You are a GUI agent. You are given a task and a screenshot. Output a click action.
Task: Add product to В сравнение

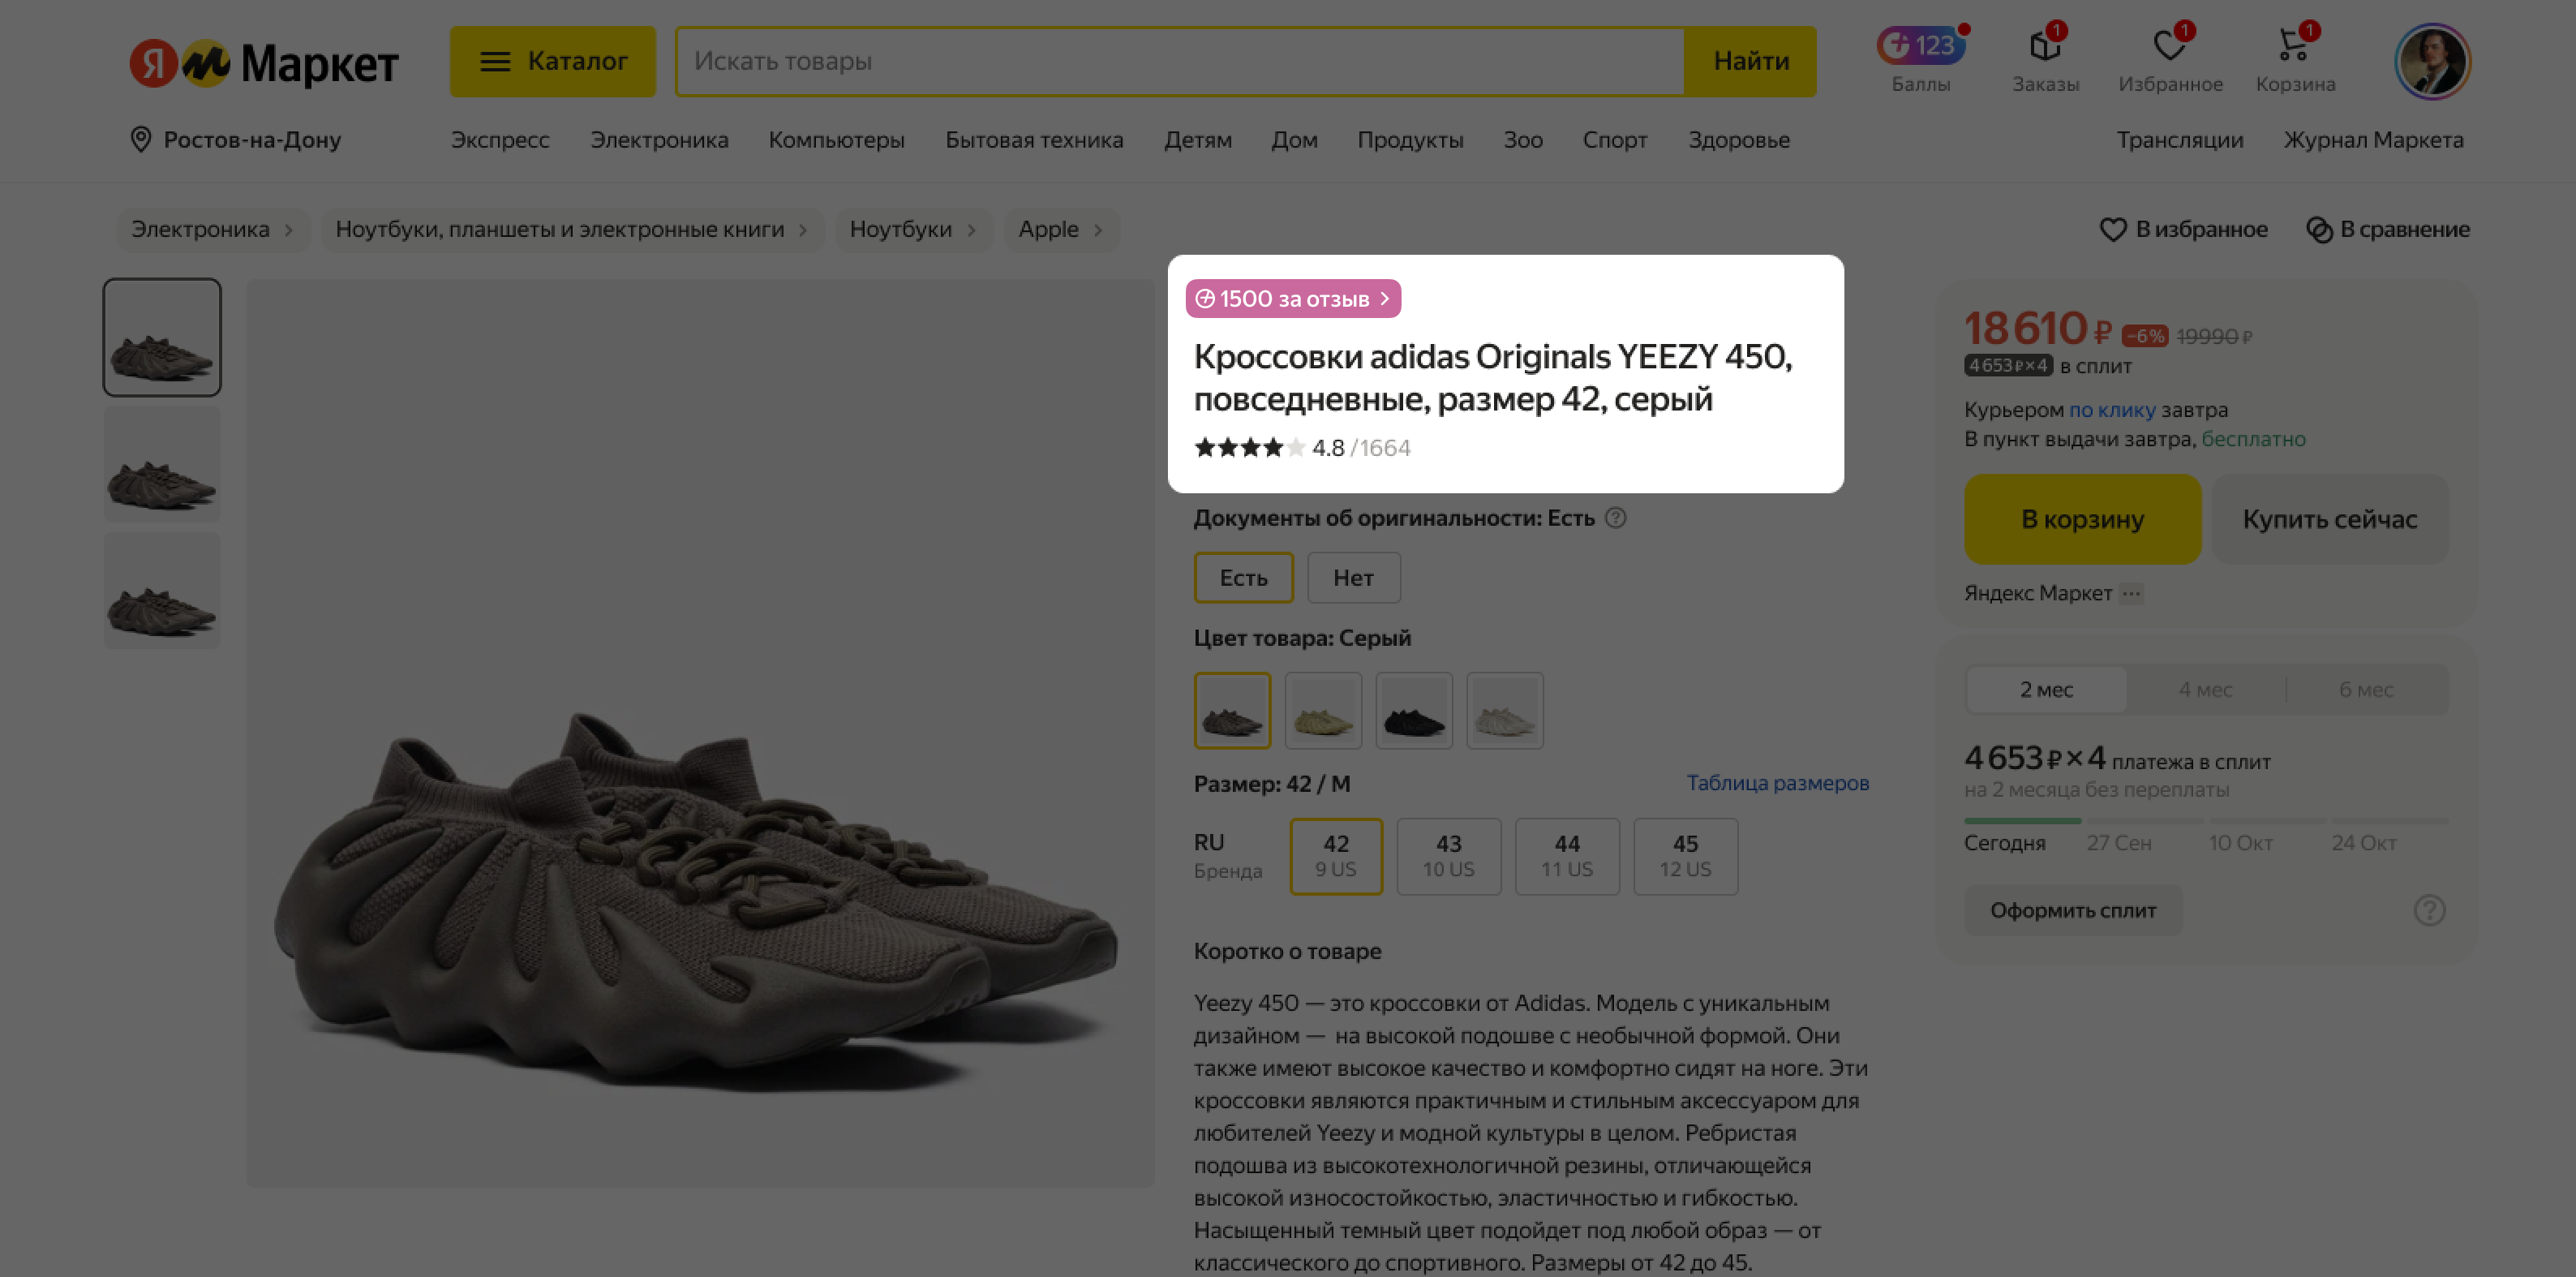click(x=2387, y=230)
